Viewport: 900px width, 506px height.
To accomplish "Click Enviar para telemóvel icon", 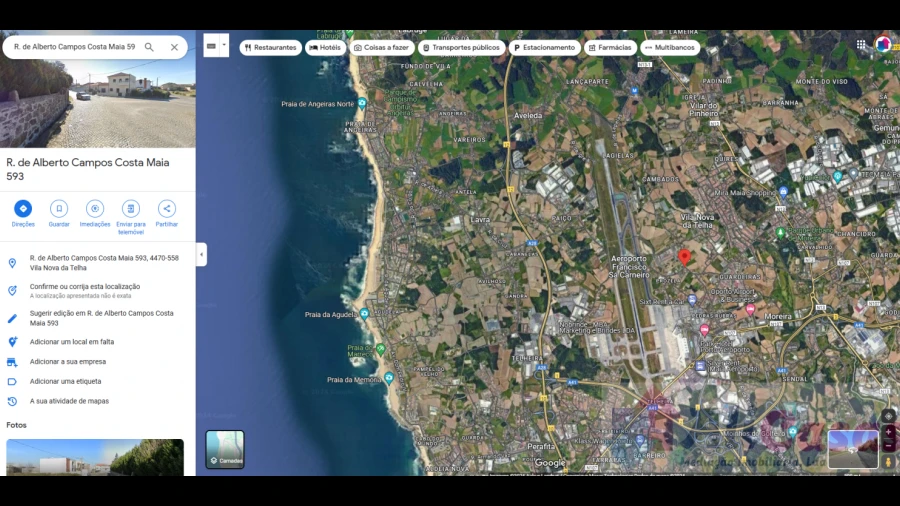I will (131, 209).
